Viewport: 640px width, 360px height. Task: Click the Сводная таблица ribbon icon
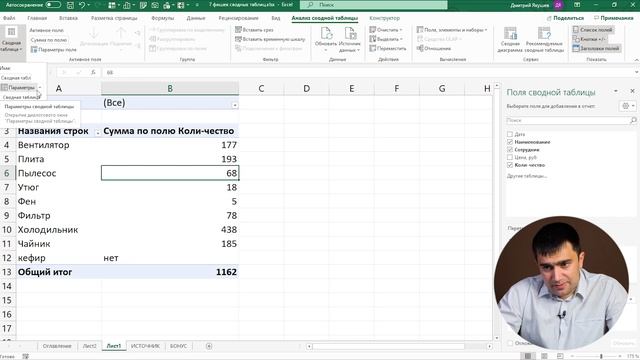(x=11, y=32)
